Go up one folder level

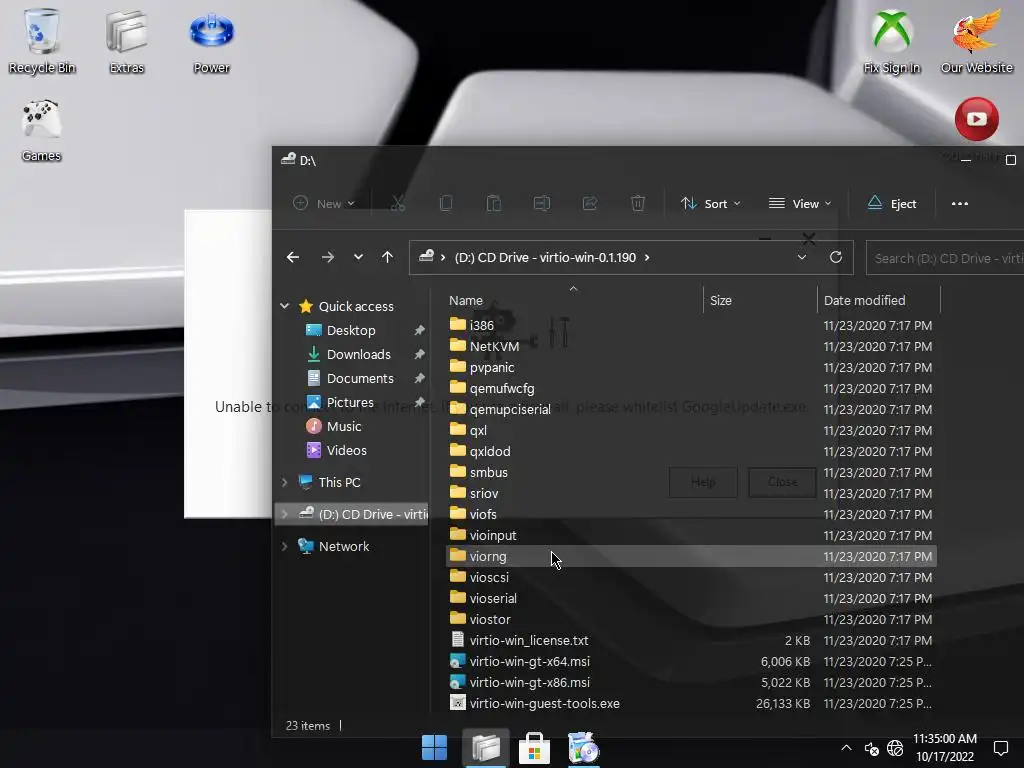pyautogui.click(x=387, y=257)
